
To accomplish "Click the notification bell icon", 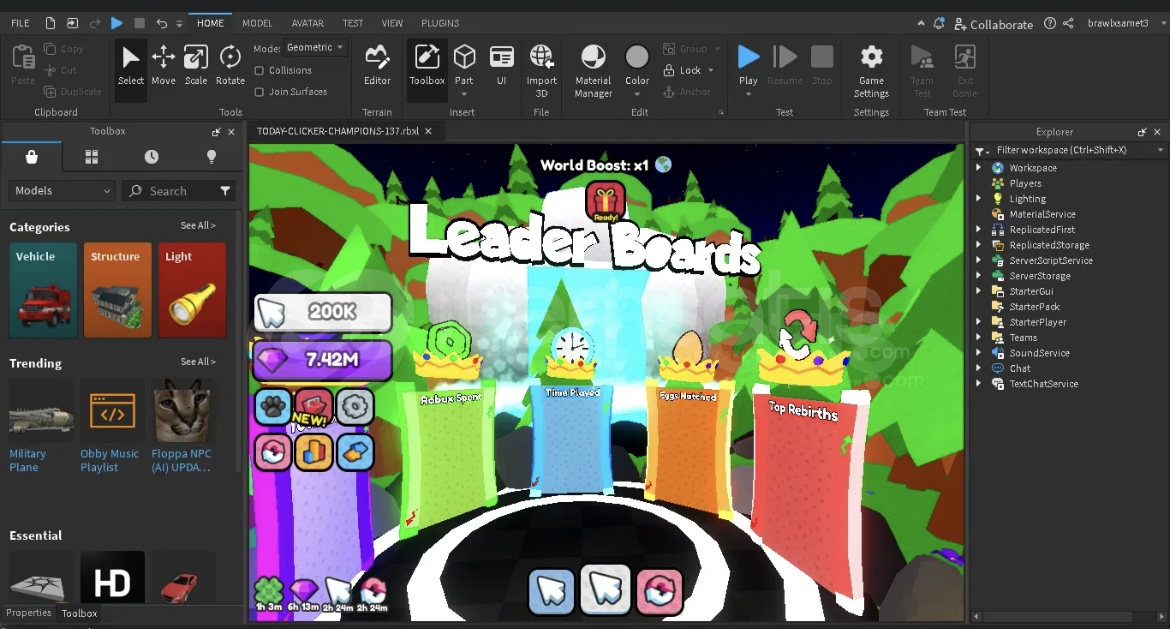I will coord(939,24).
